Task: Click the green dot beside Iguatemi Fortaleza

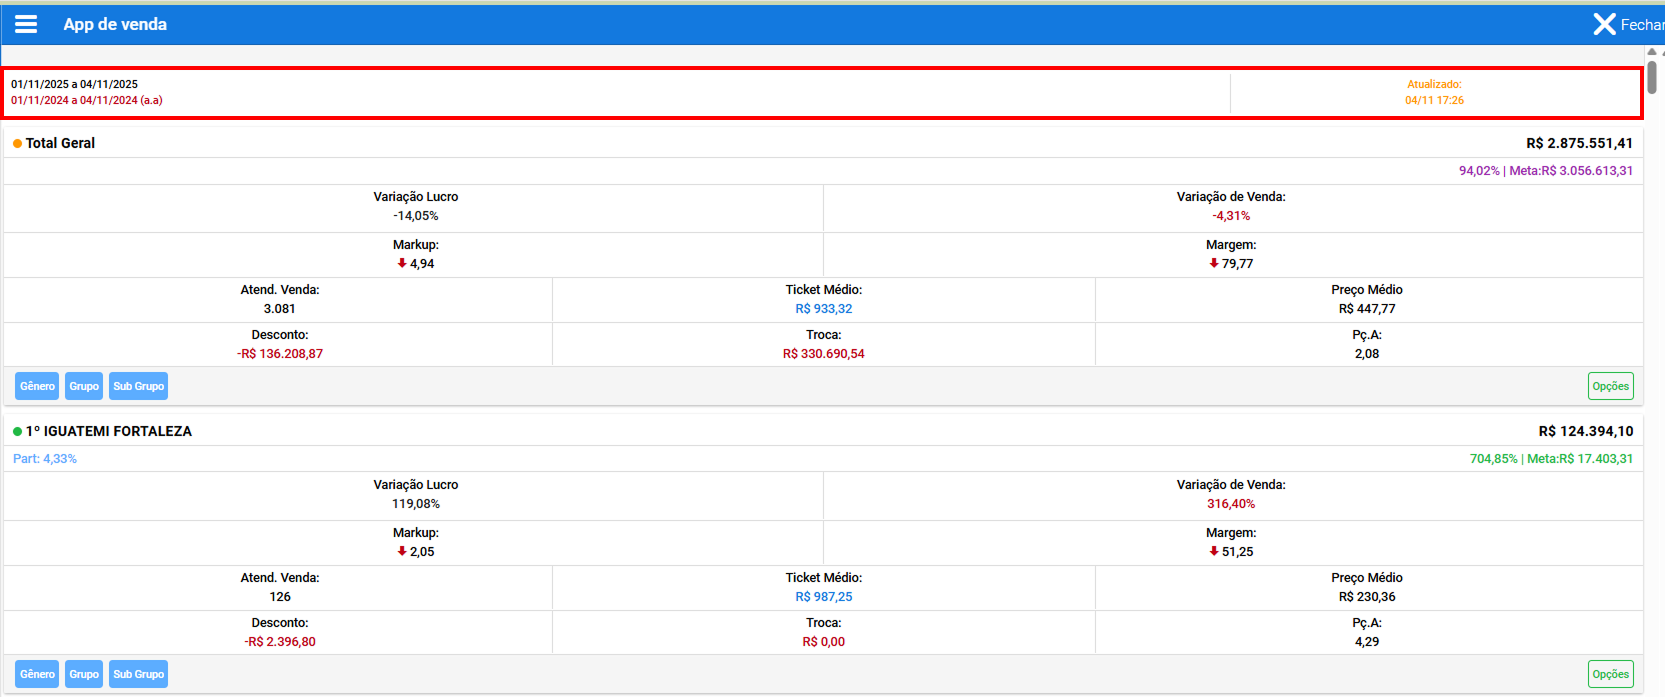Action: point(17,432)
